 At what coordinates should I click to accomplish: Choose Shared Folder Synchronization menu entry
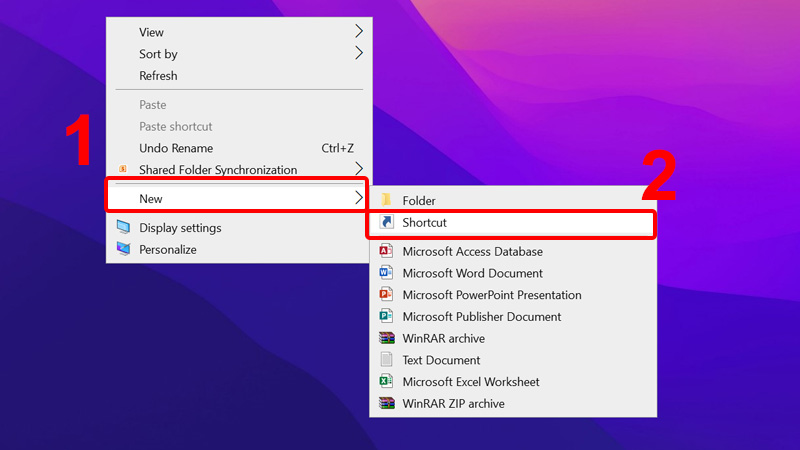(217, 170)
